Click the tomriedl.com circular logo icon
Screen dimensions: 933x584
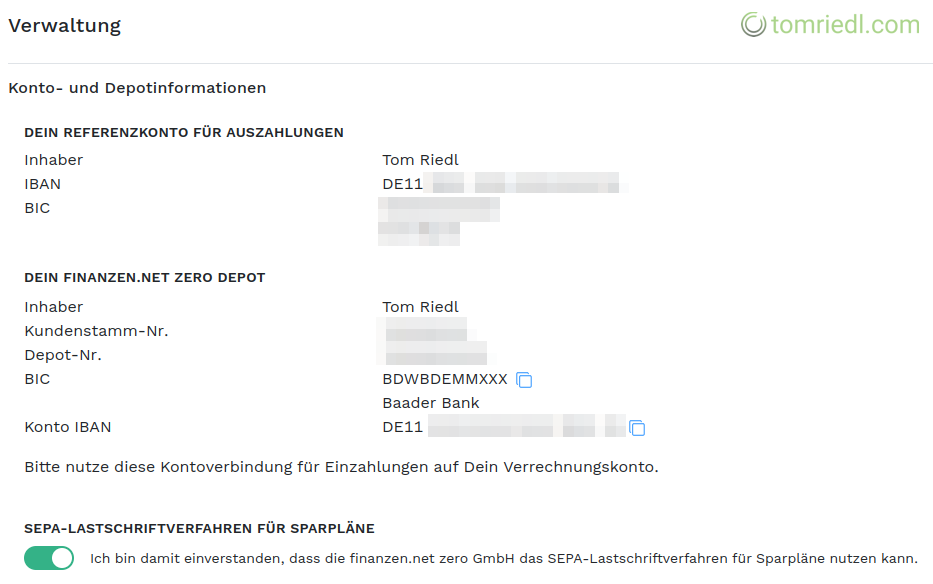(753, 25)
